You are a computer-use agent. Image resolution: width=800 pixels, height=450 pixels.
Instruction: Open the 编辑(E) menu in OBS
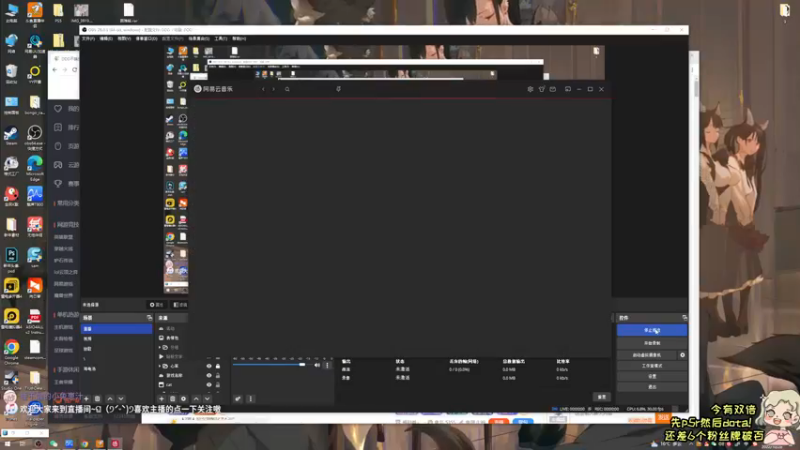tap(106, 39)
